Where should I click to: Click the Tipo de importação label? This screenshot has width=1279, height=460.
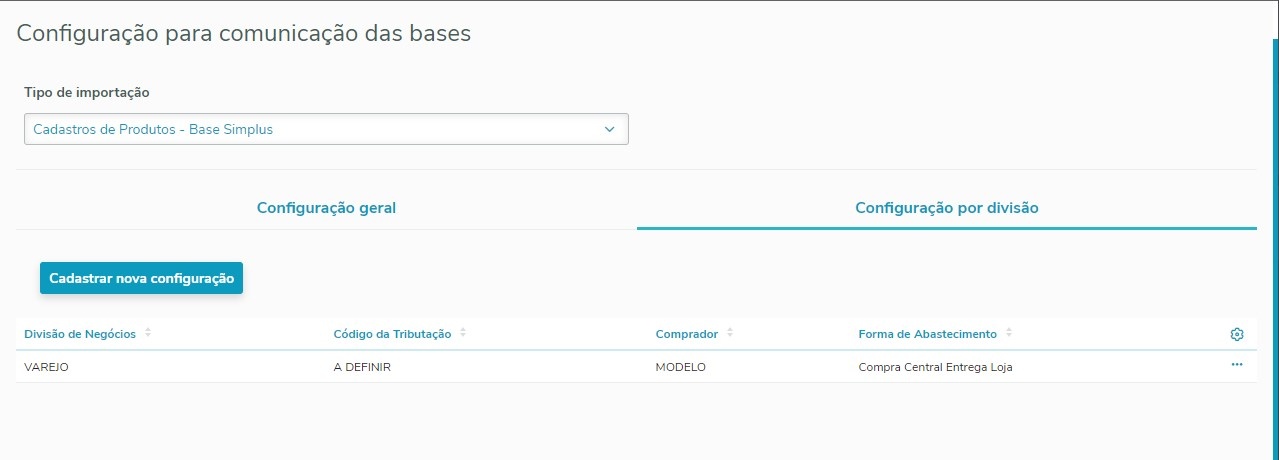(x=87, y=92)
